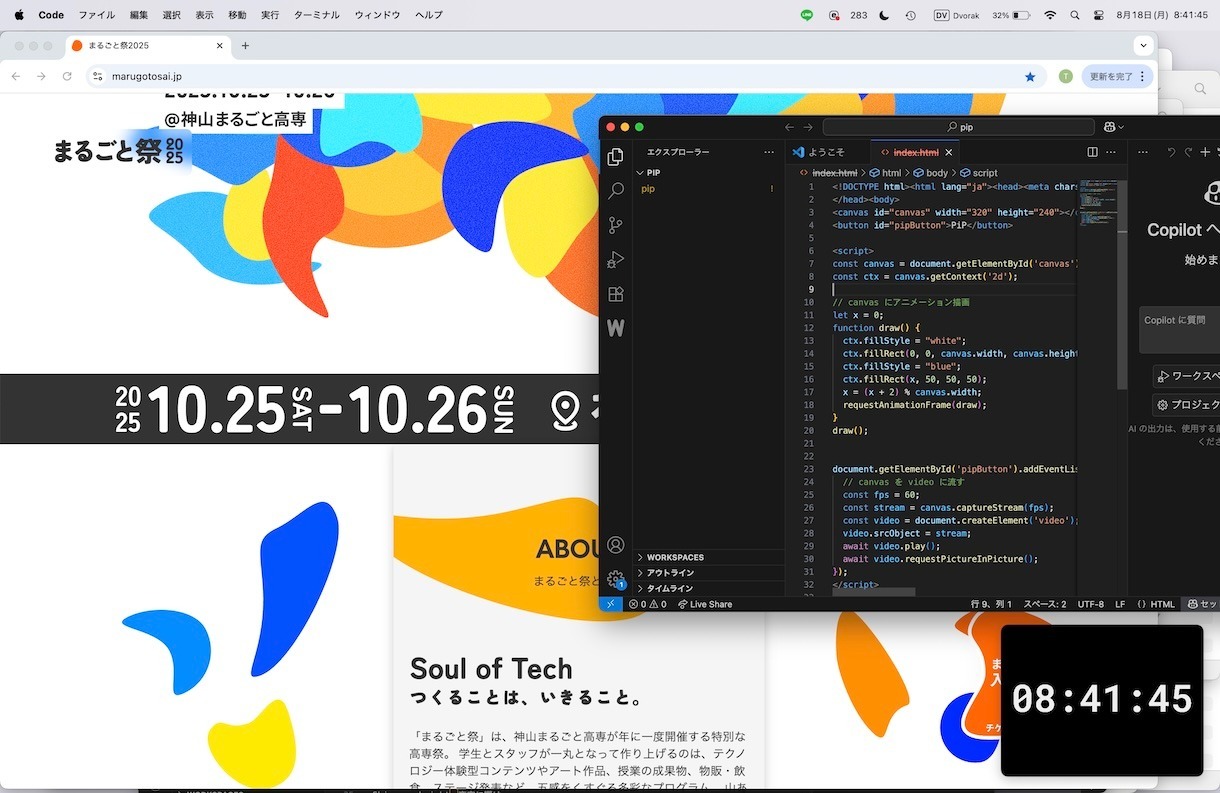1220x793 pixels.
Task: Open the Explorer view in VS Code activity bar
Action: point(616,157)
